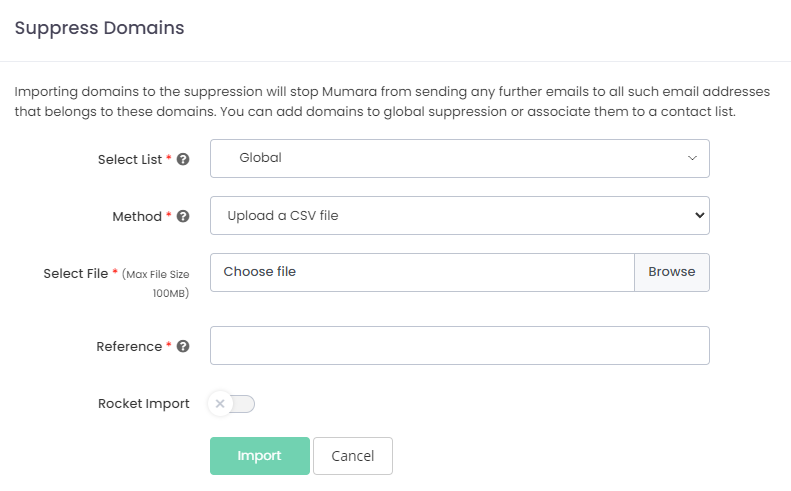Click the Method label text
The height and width of the screenshot is (491, 791).
click(x=137, y=216)
